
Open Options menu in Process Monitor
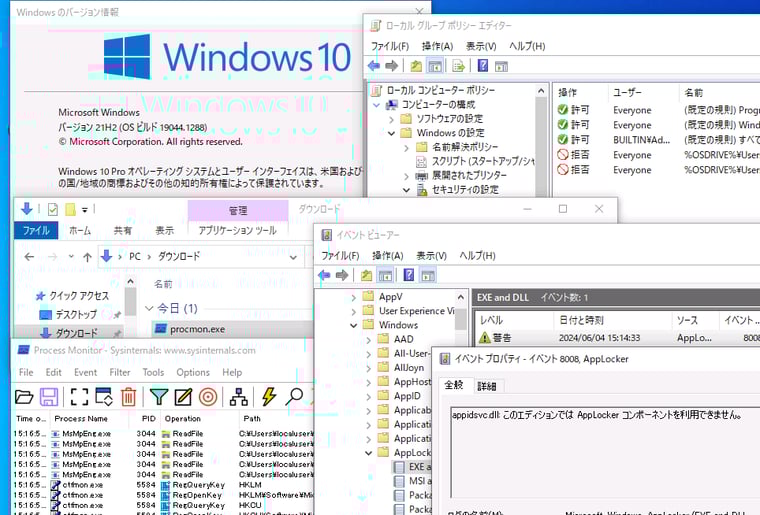[193, 372]
